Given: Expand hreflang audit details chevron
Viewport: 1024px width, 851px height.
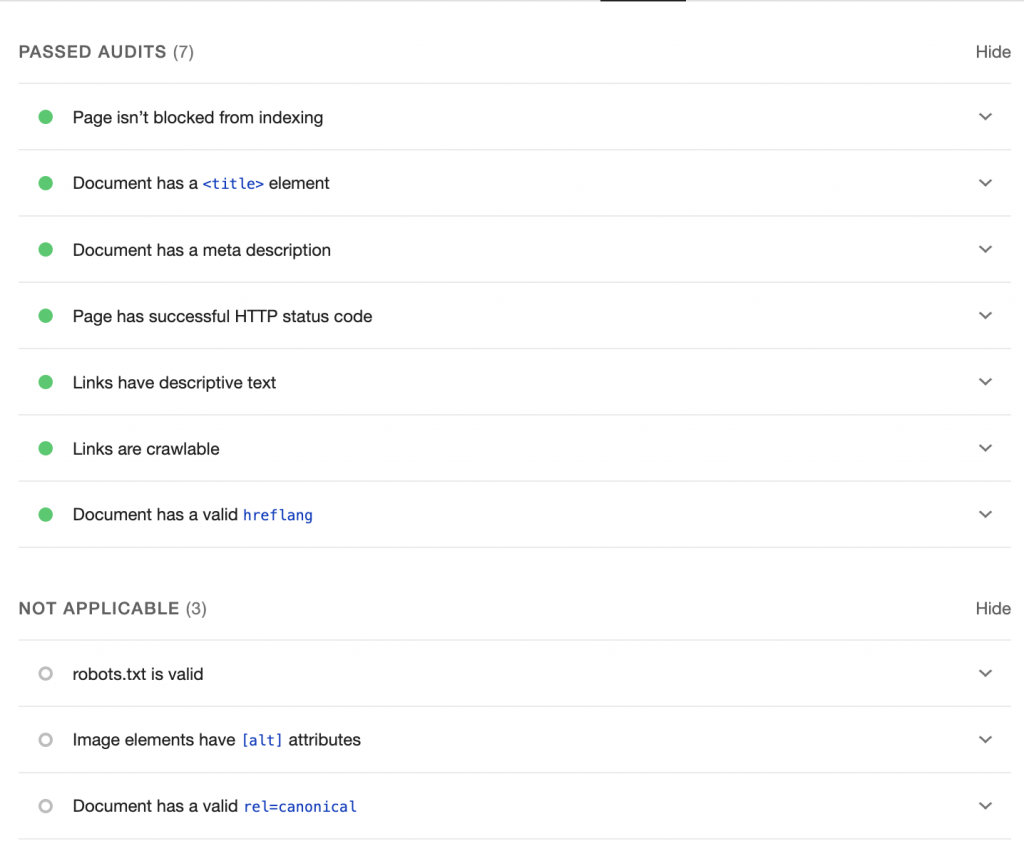Looking at the screenshot, I should 985,515.
